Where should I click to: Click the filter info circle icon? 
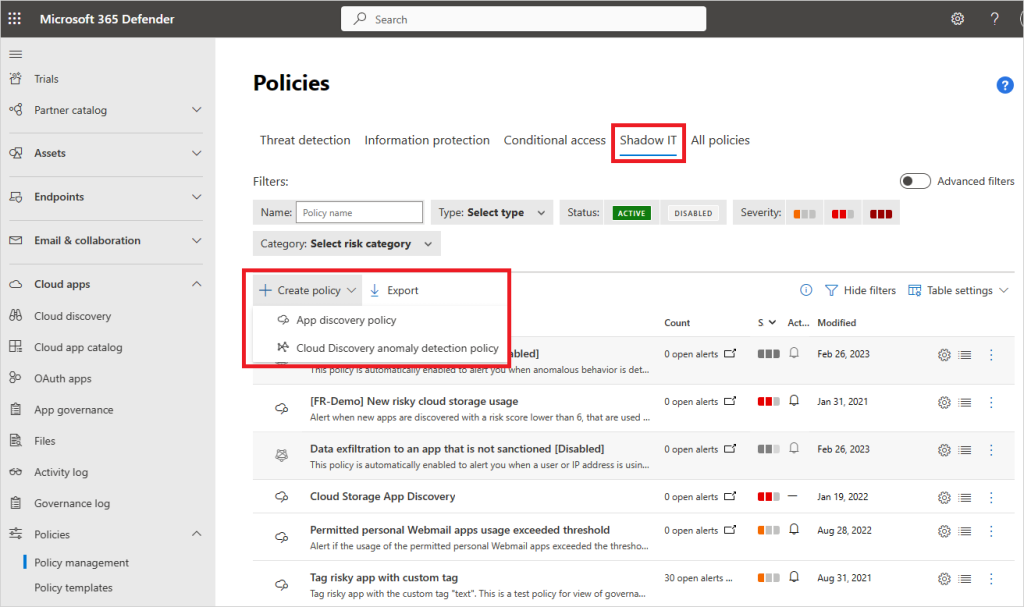pos(806,290)
